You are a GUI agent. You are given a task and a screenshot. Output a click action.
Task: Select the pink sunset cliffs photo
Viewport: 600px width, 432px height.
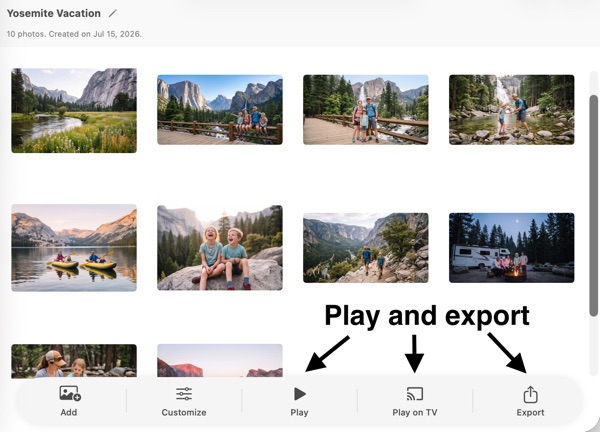click(x=220, y=361)
